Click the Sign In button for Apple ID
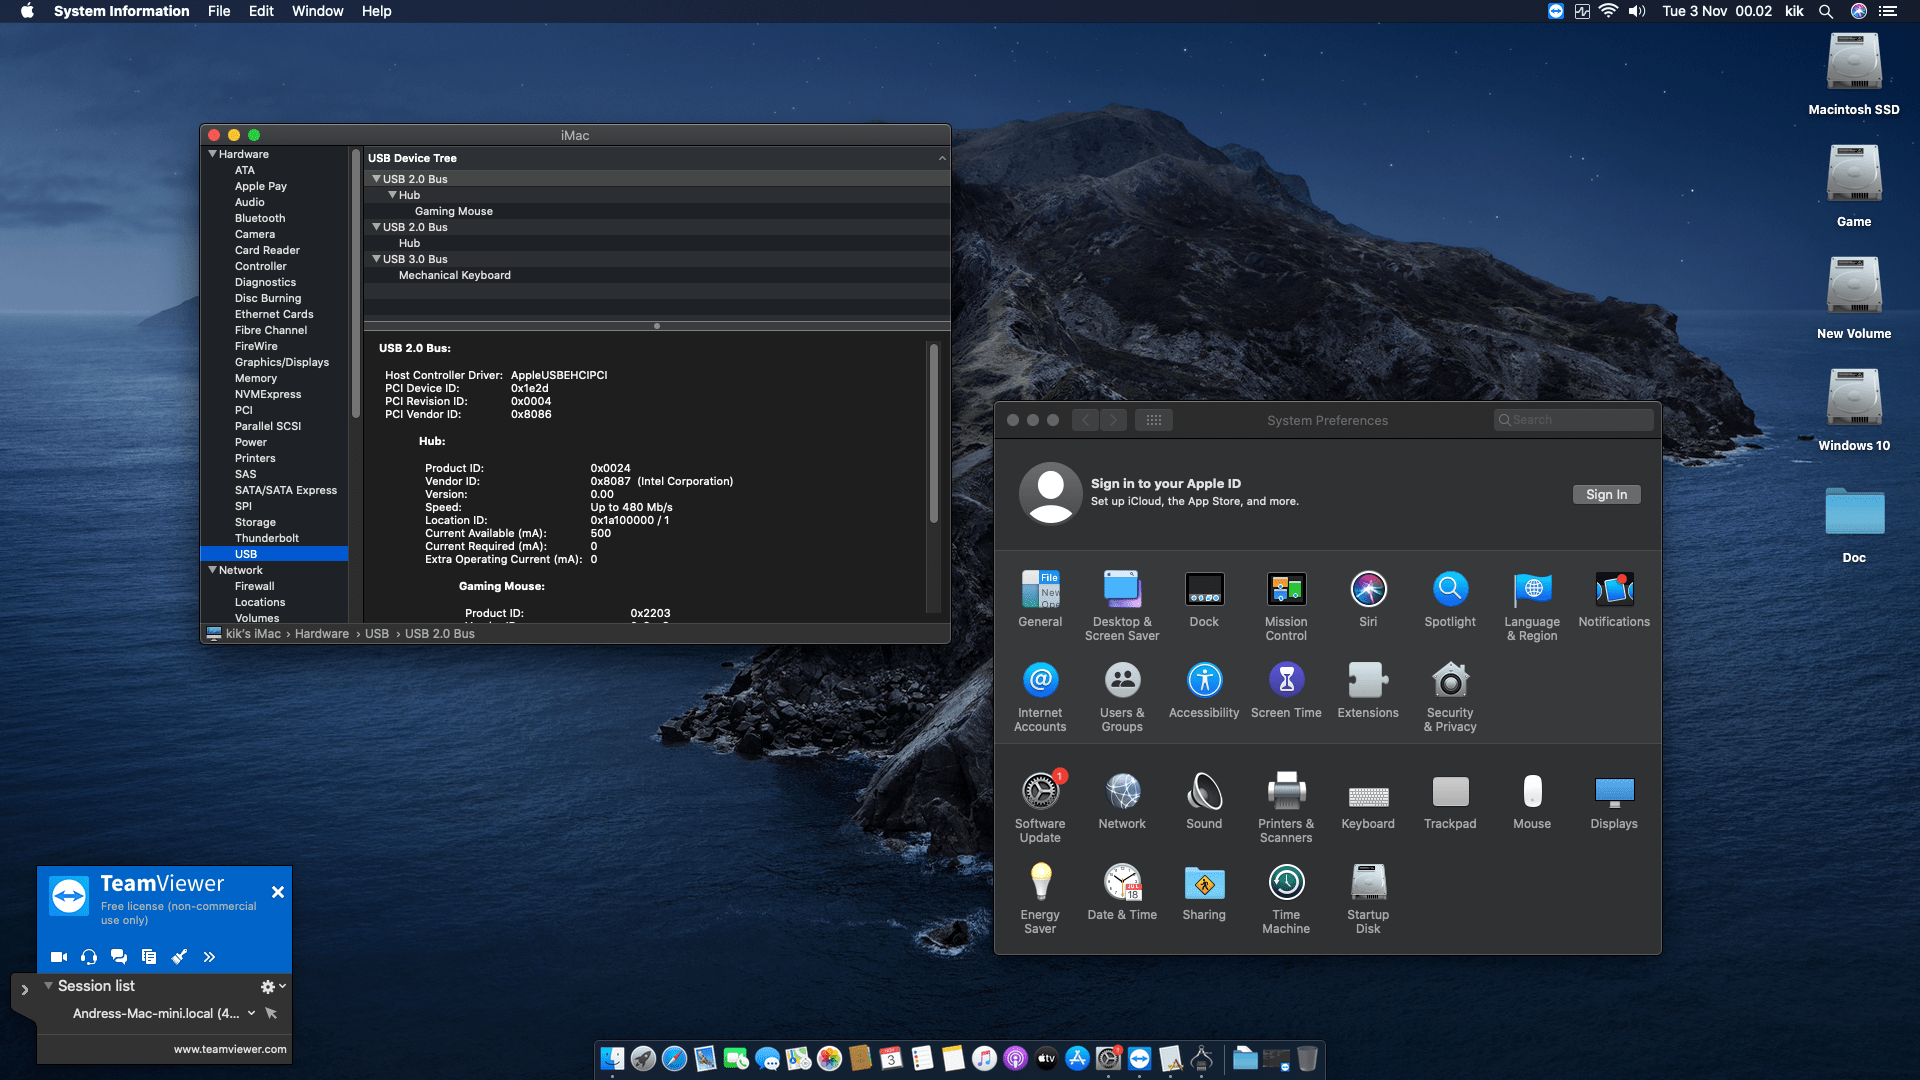Screen dimensions: 1920x1080 [x=1606, y=494]
